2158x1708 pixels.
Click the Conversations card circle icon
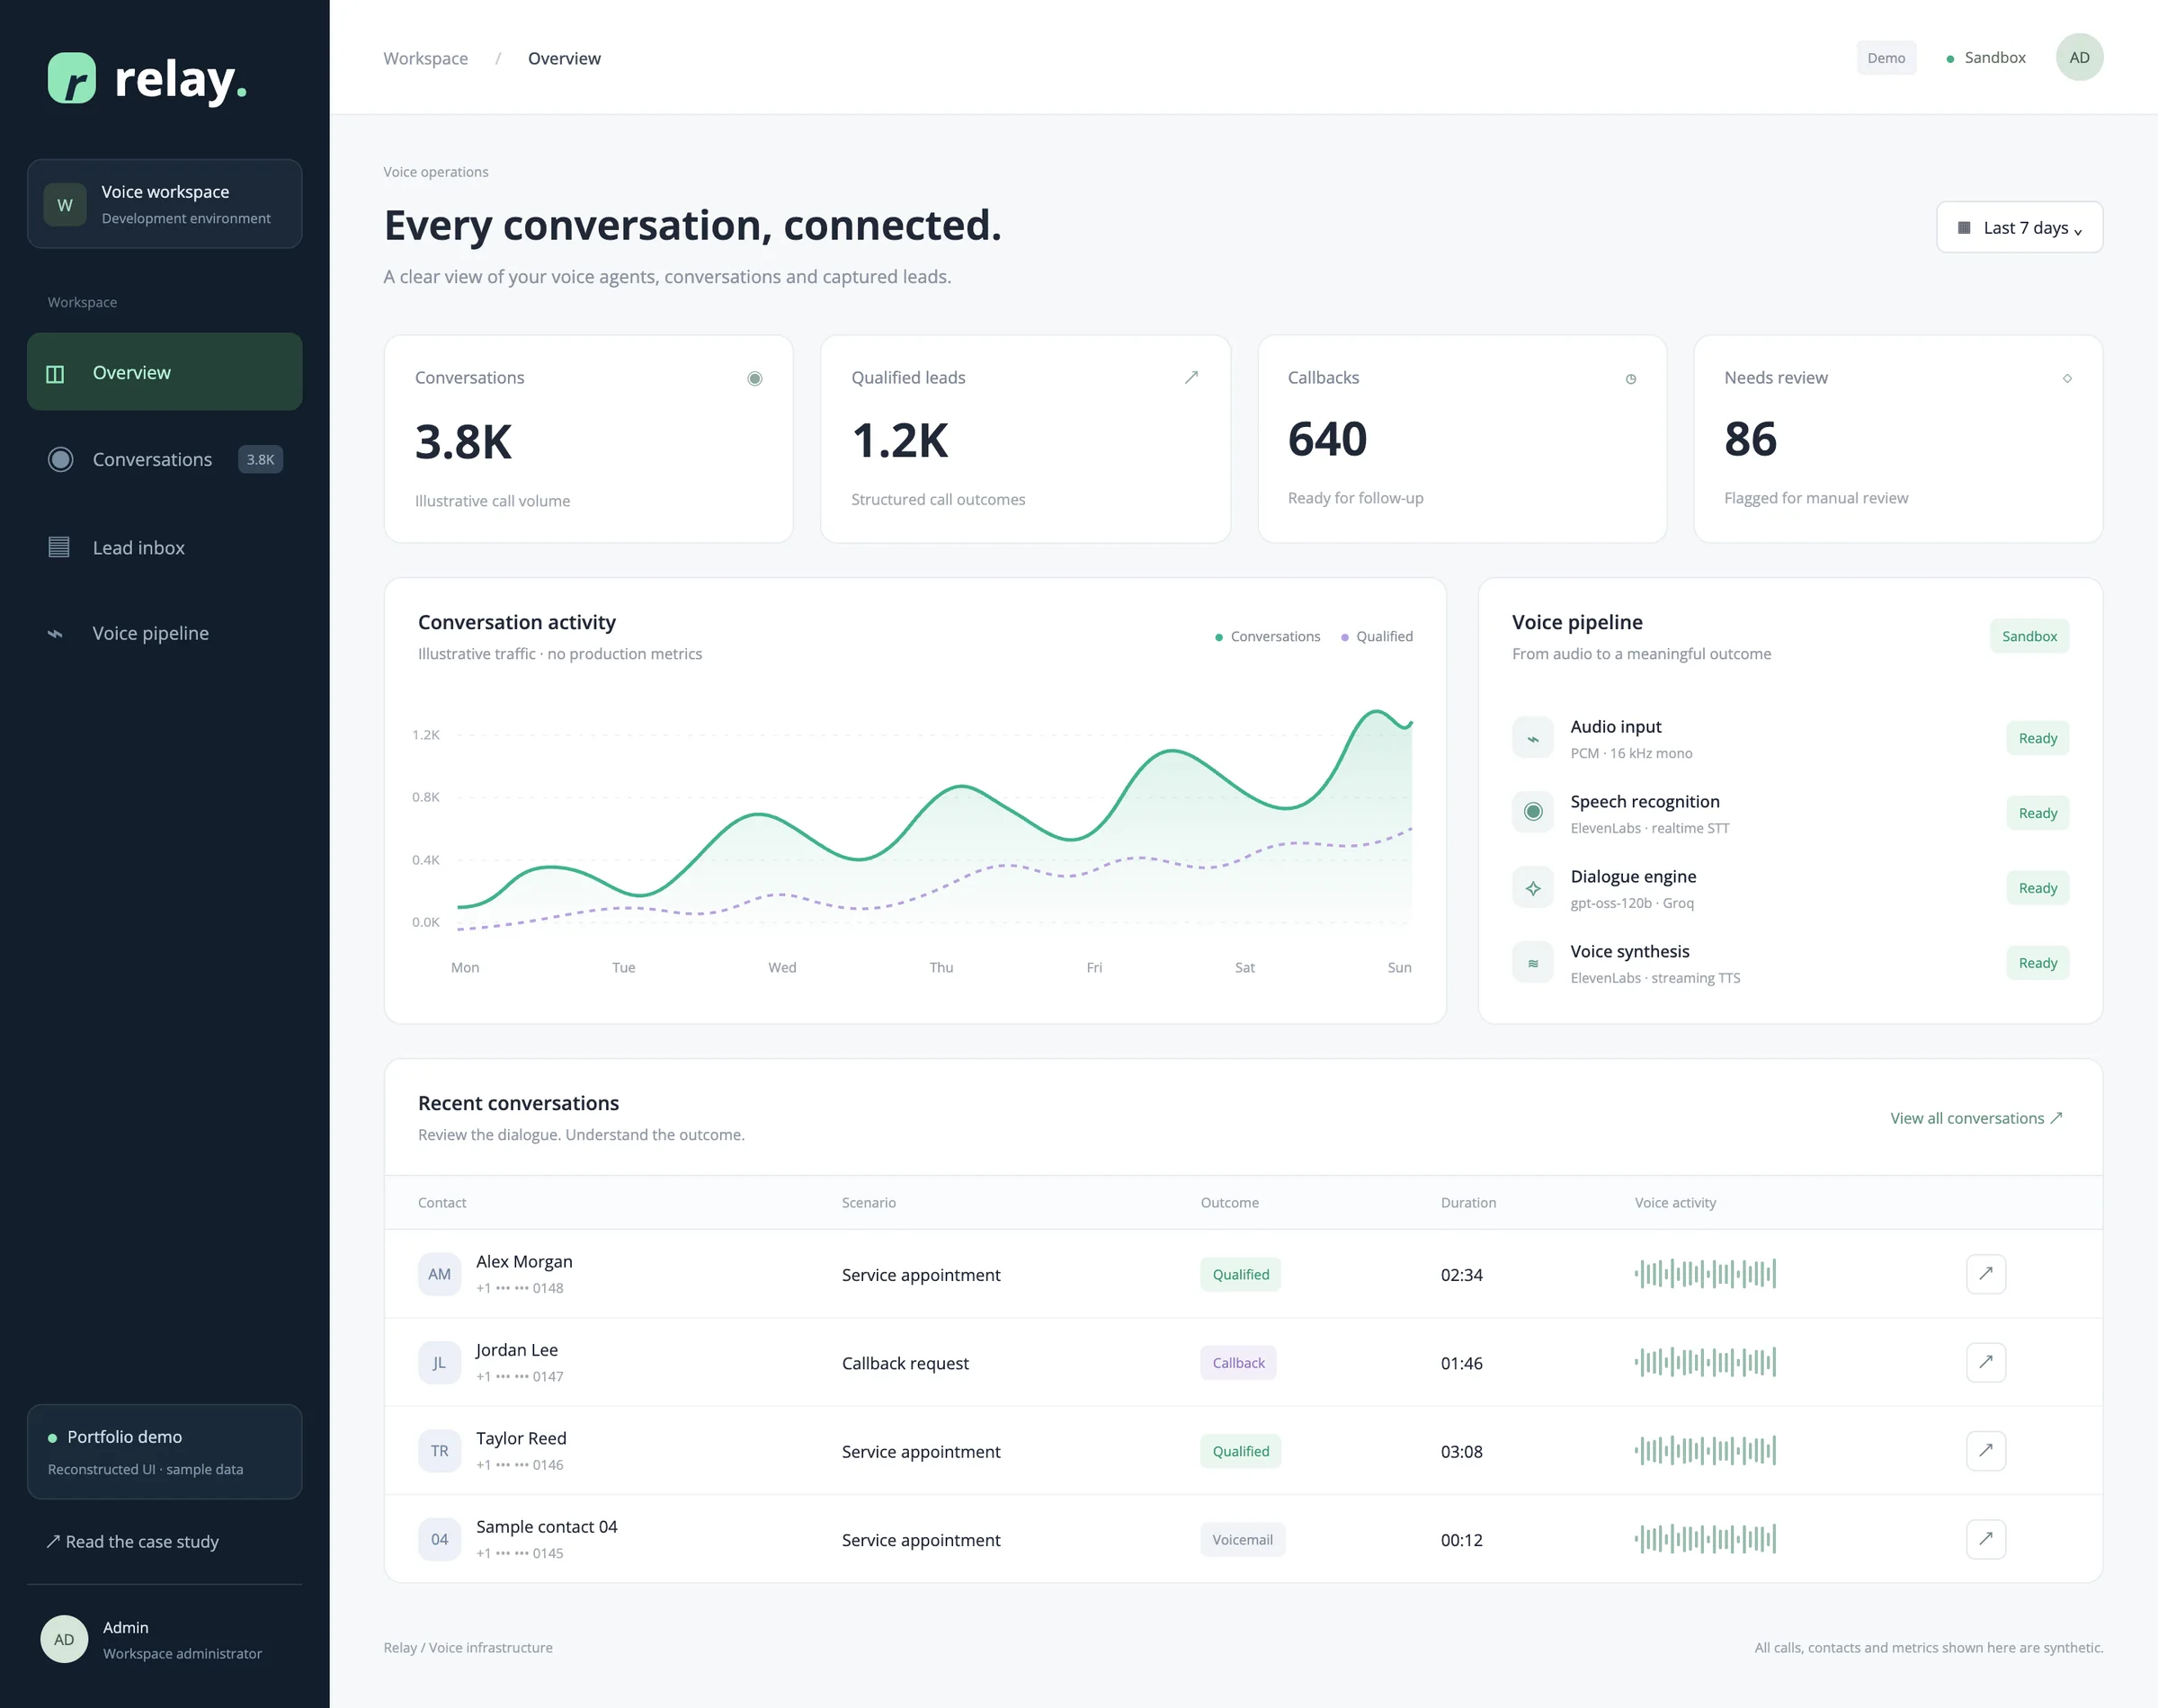click(755, 378)
